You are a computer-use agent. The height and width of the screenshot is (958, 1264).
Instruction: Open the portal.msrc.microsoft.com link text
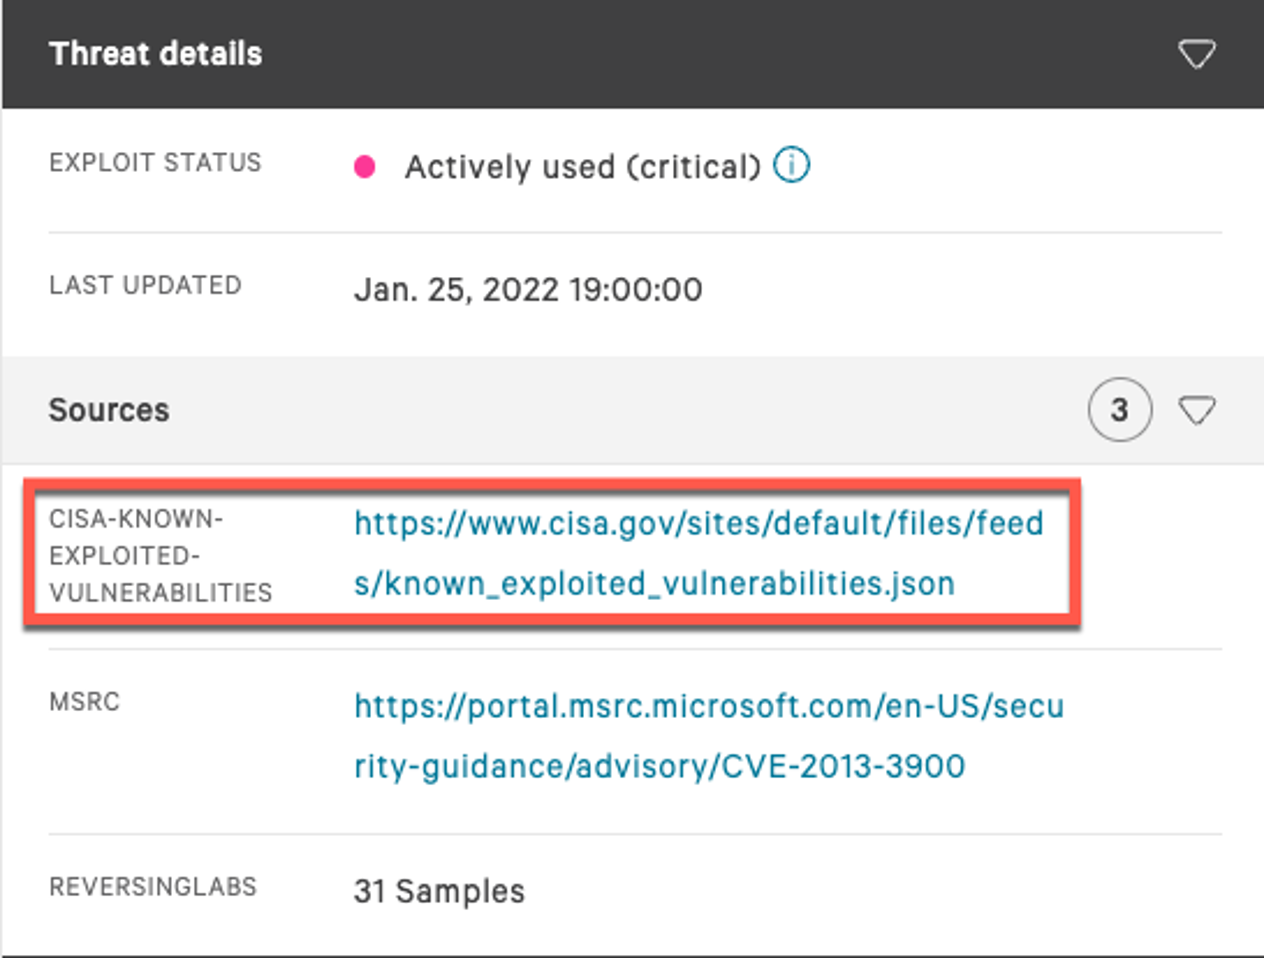709,706
